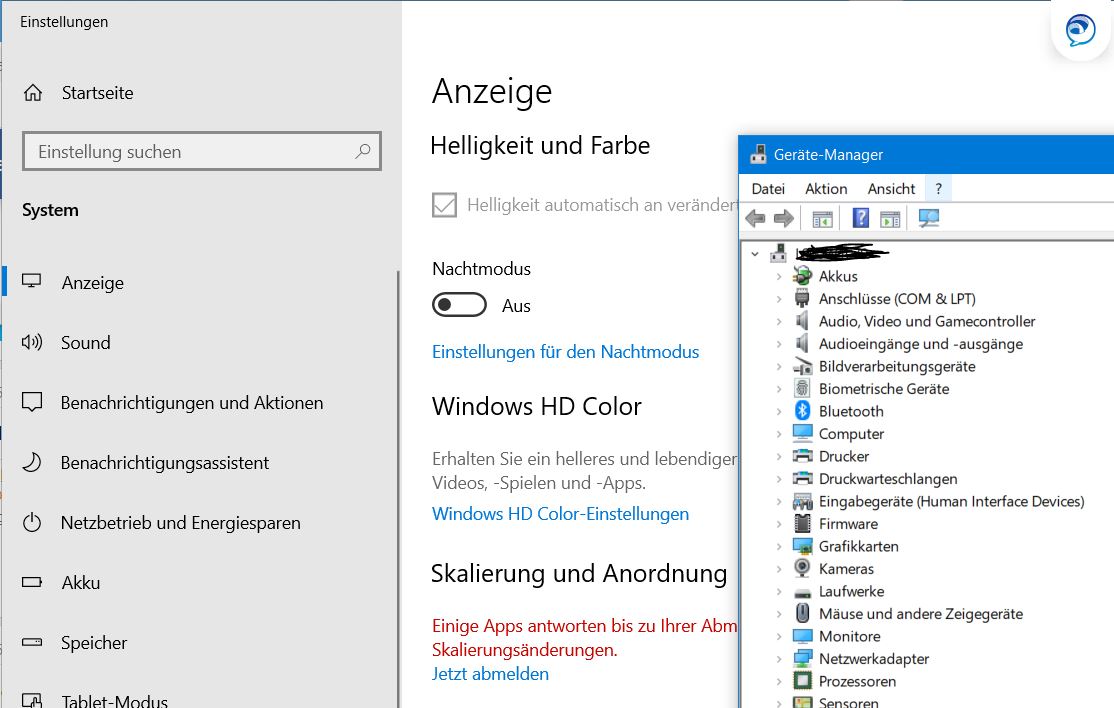Select the Computer entry in device tree
1114x708 pixels.
pos(851,434)
